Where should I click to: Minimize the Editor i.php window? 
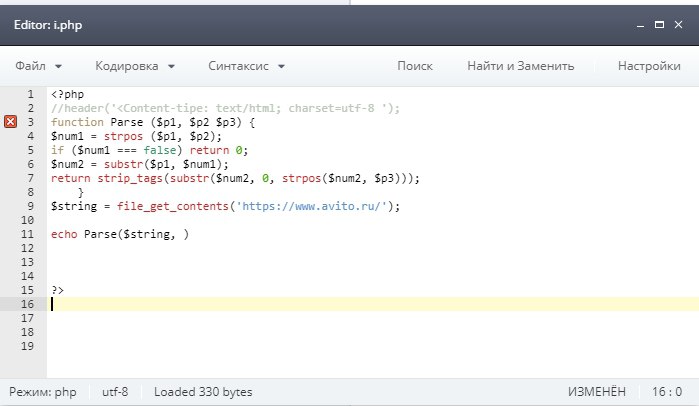641,25
